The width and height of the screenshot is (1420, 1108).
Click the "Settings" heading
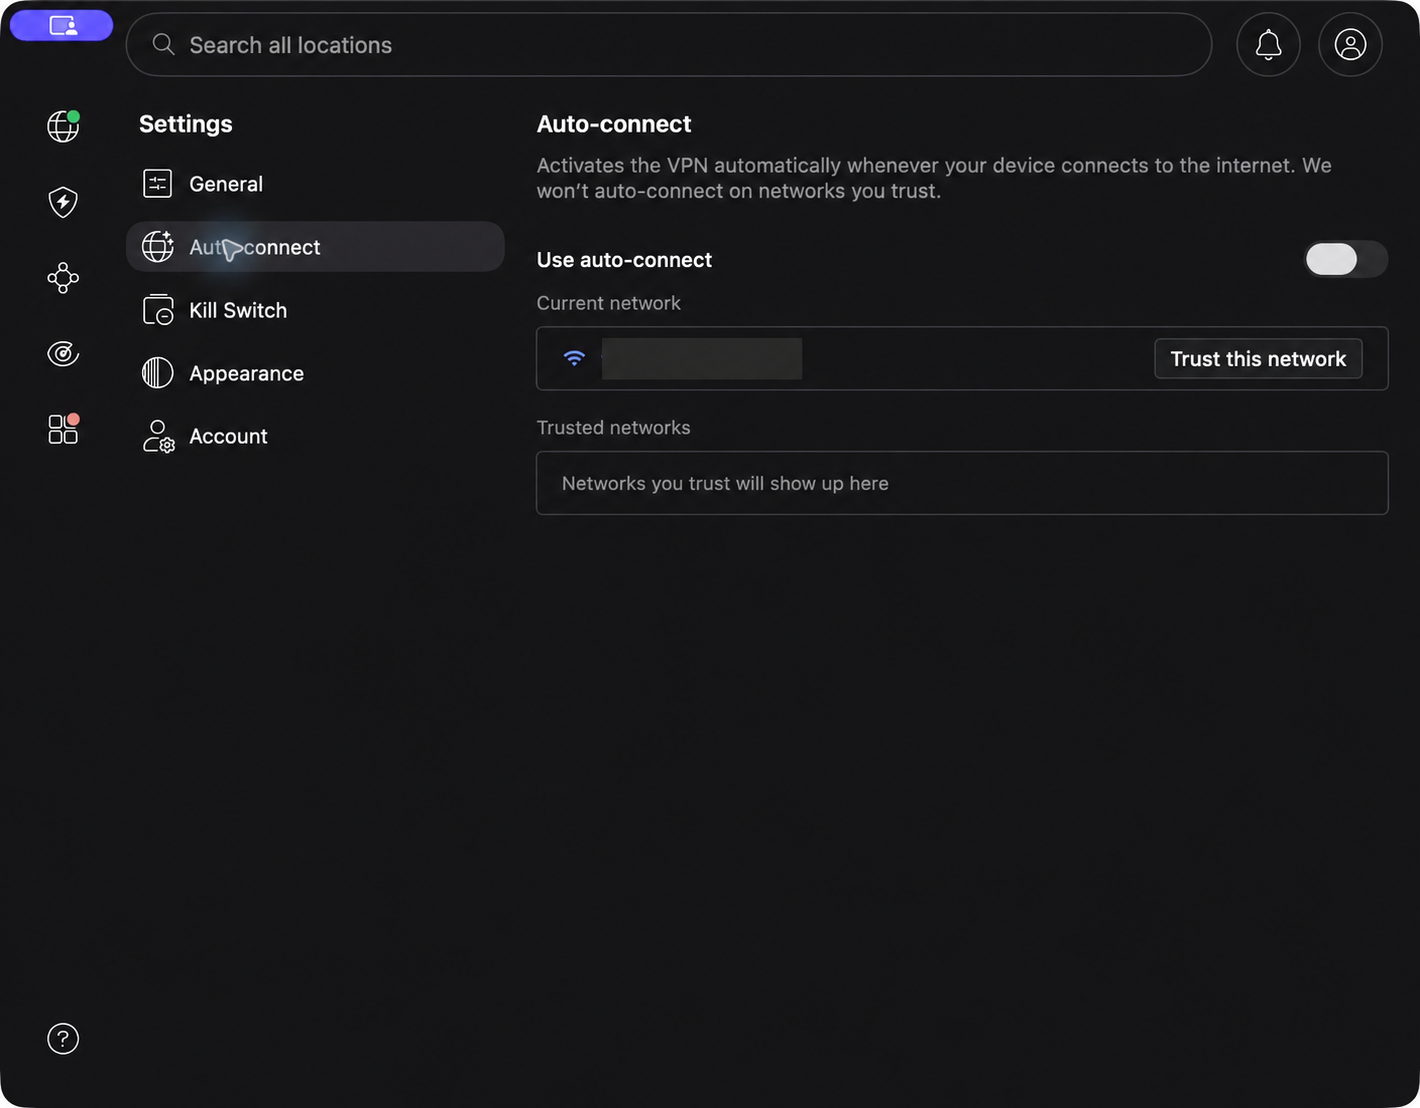point(186,124)
